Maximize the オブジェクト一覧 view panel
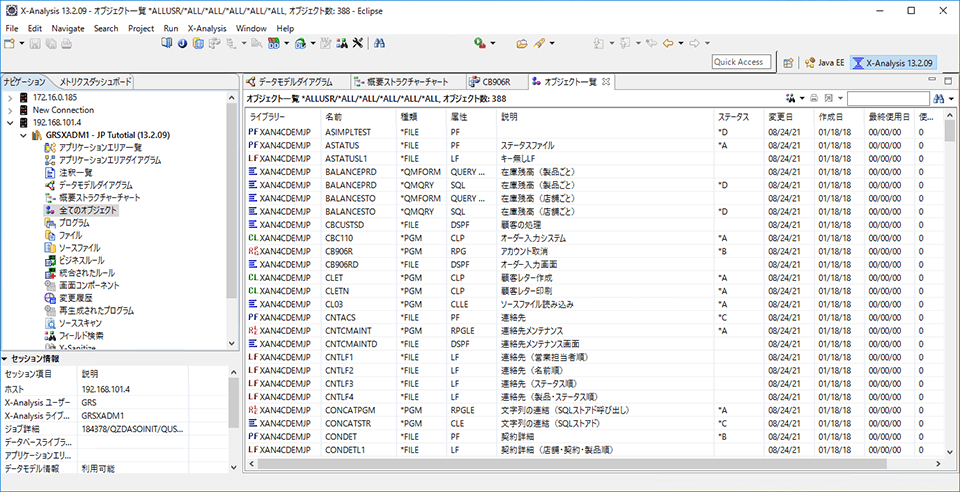This screenshot has width=960, height=492. 947,80
